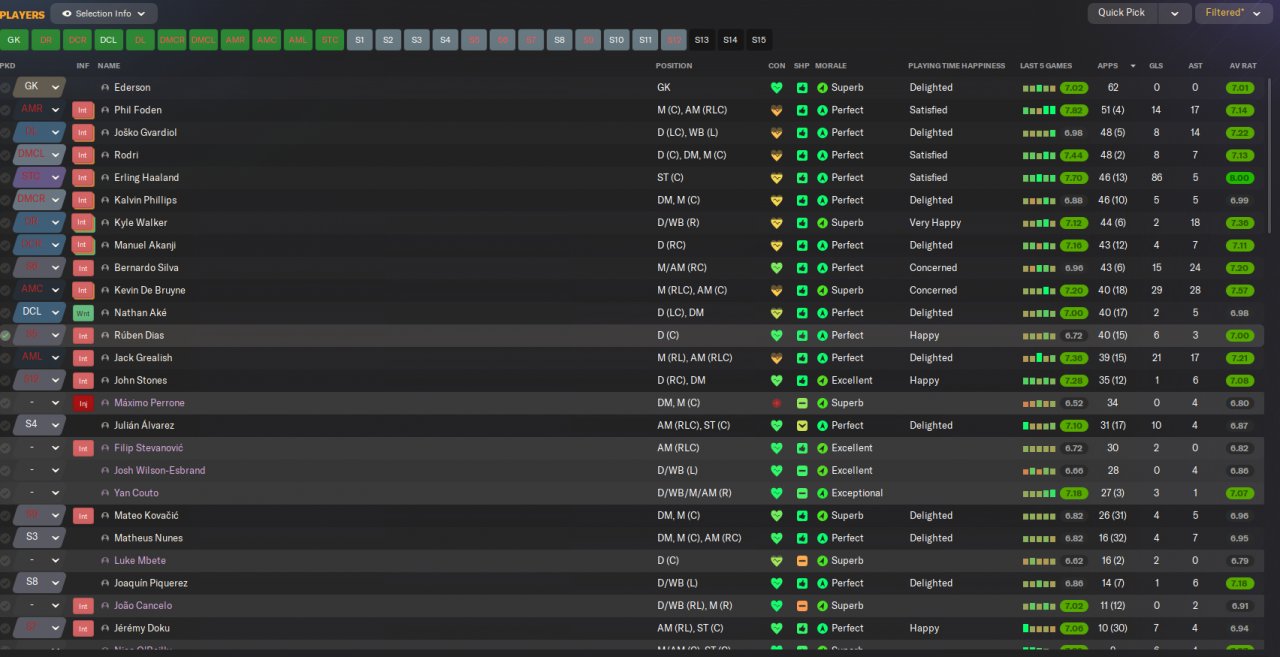Select the GK position slot tab
Viewport: 1280px width, 657px height.
[x=13, y=40]
